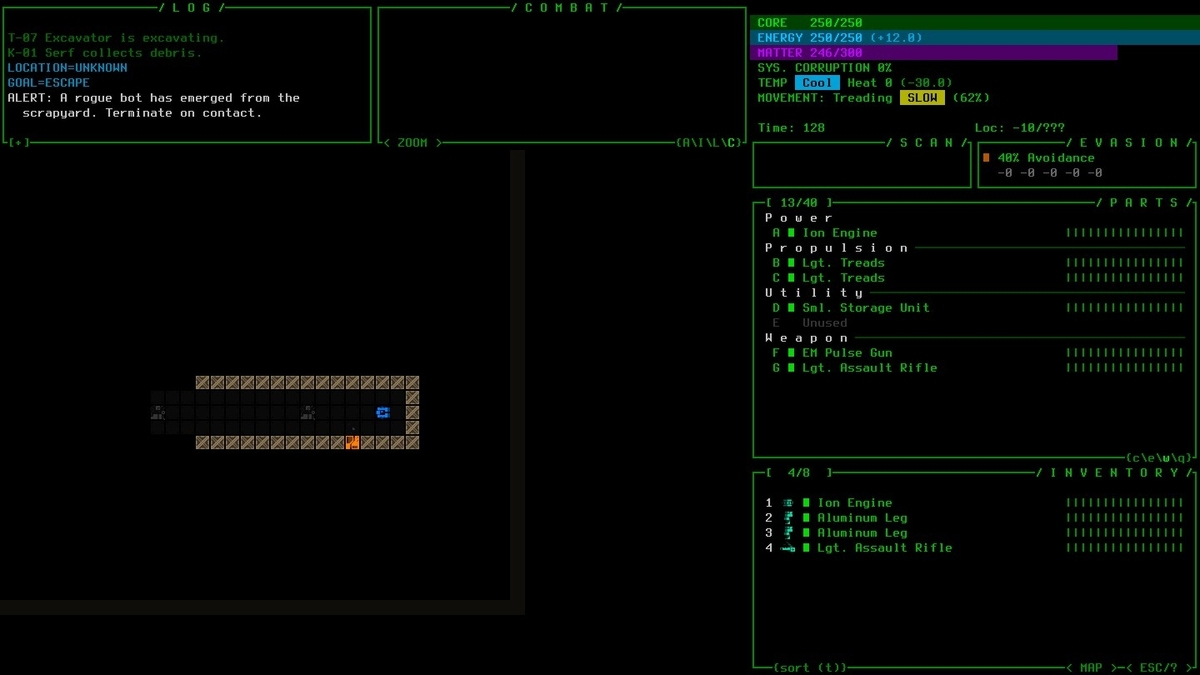This screenshot has width=1200, height=675.
Task: Select the highlighted w parts display mode
Action: point(1164,458)
